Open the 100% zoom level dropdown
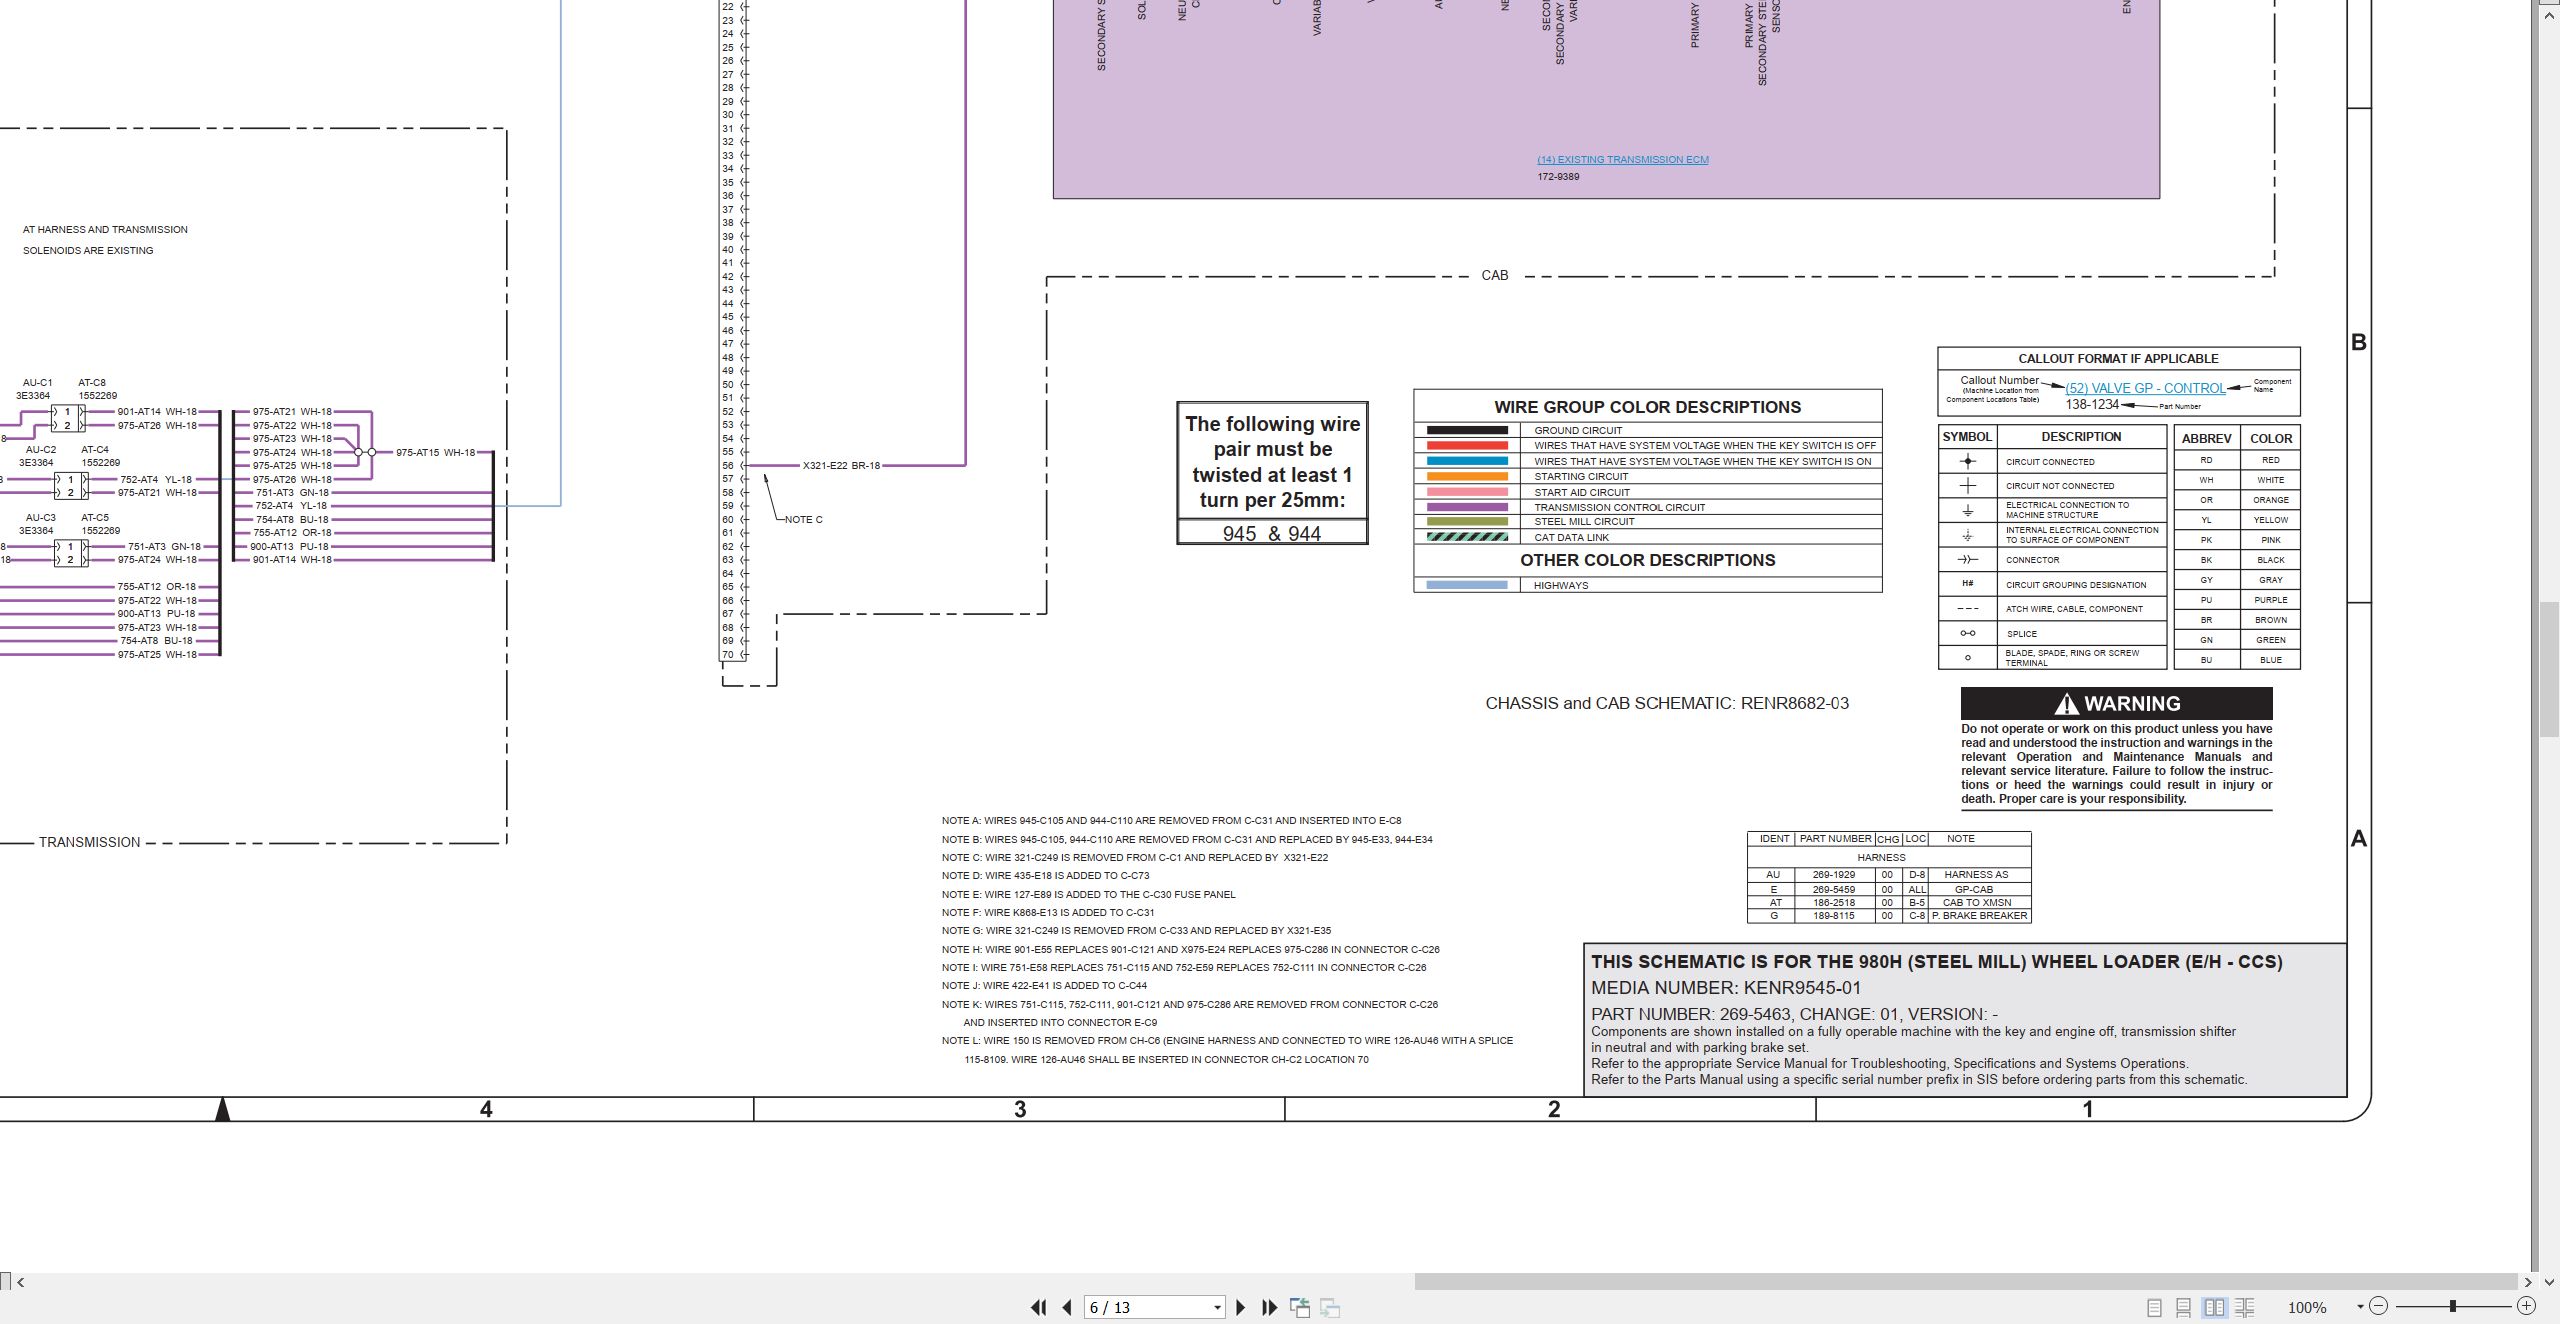This screenshot has height=1324, width=2560. 2360,1307
